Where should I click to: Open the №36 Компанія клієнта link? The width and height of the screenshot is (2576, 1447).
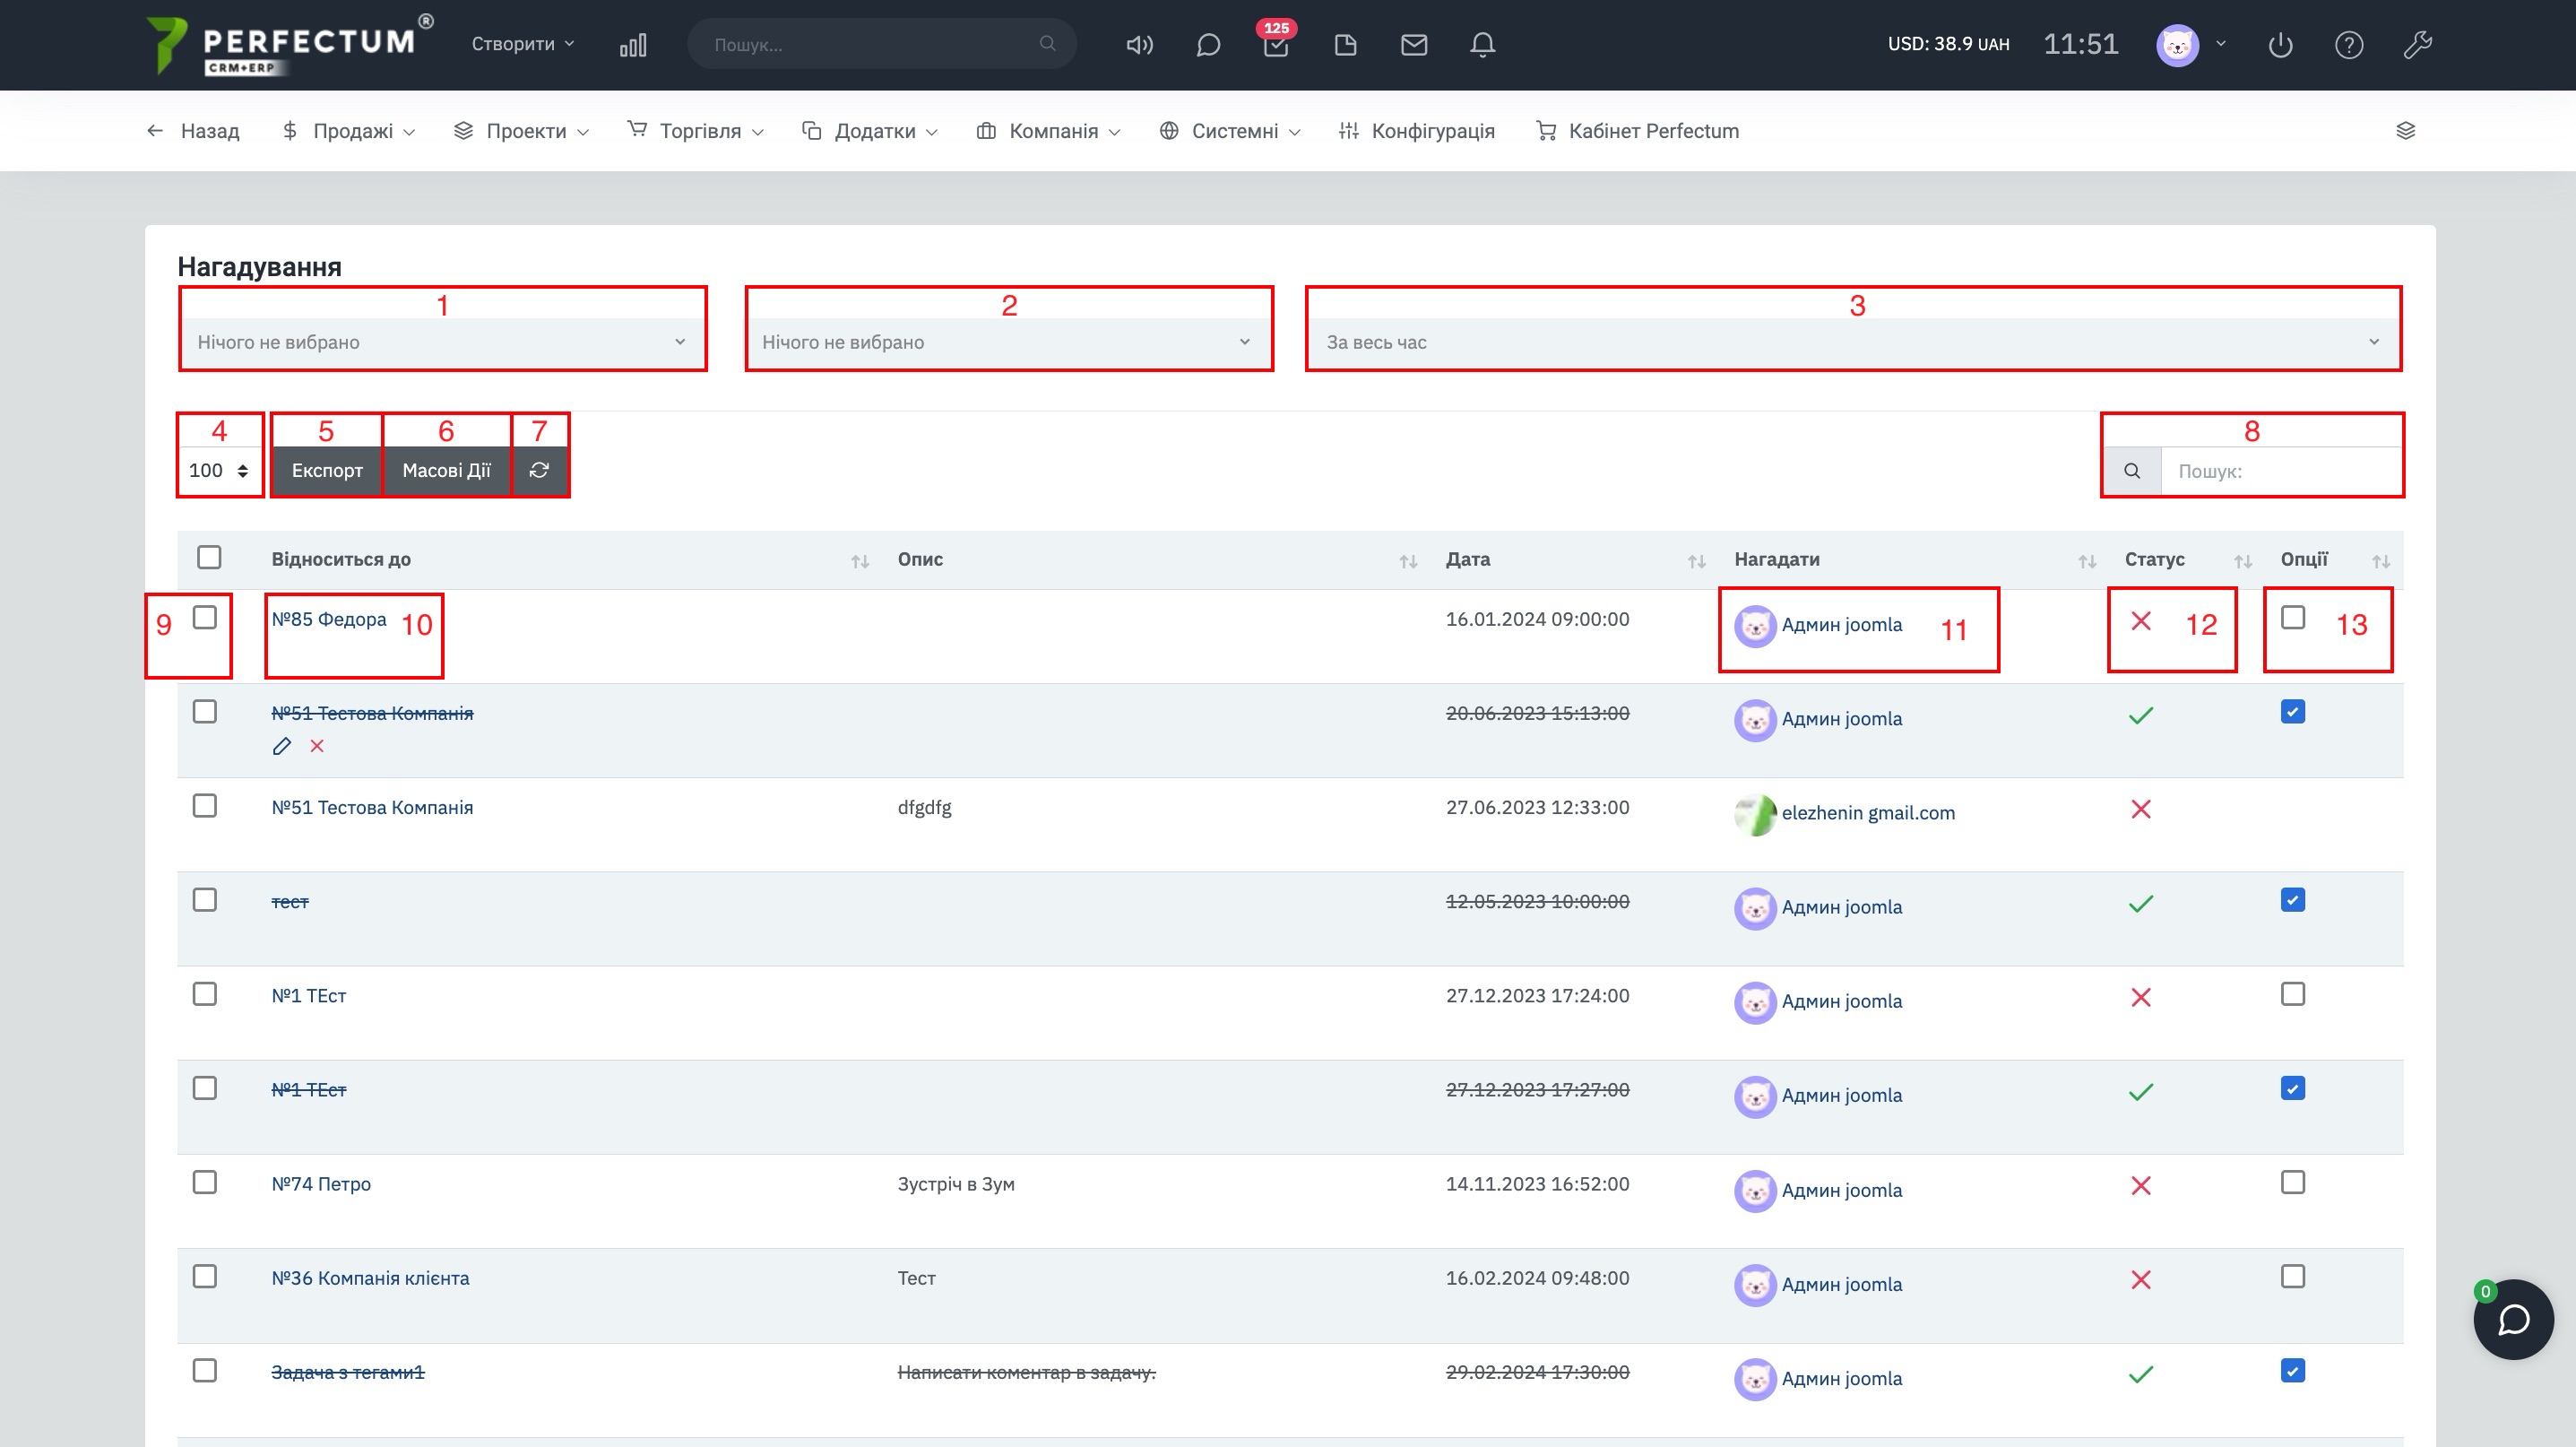(x=370, y=1278)
